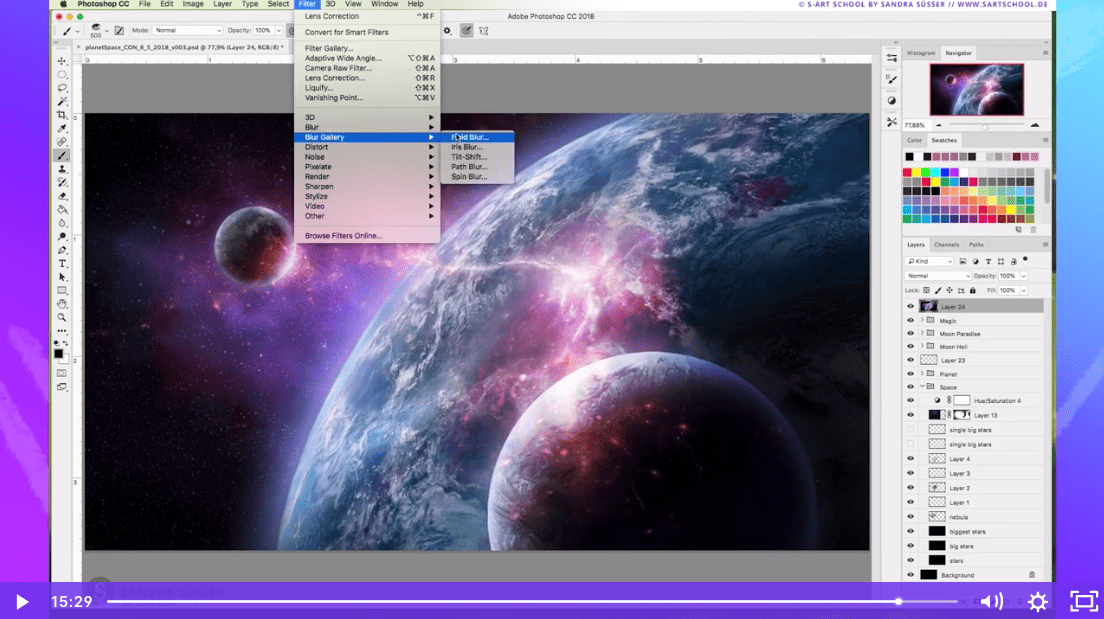
Task: Select the History Brush tool
Action: tap(62, 182)
